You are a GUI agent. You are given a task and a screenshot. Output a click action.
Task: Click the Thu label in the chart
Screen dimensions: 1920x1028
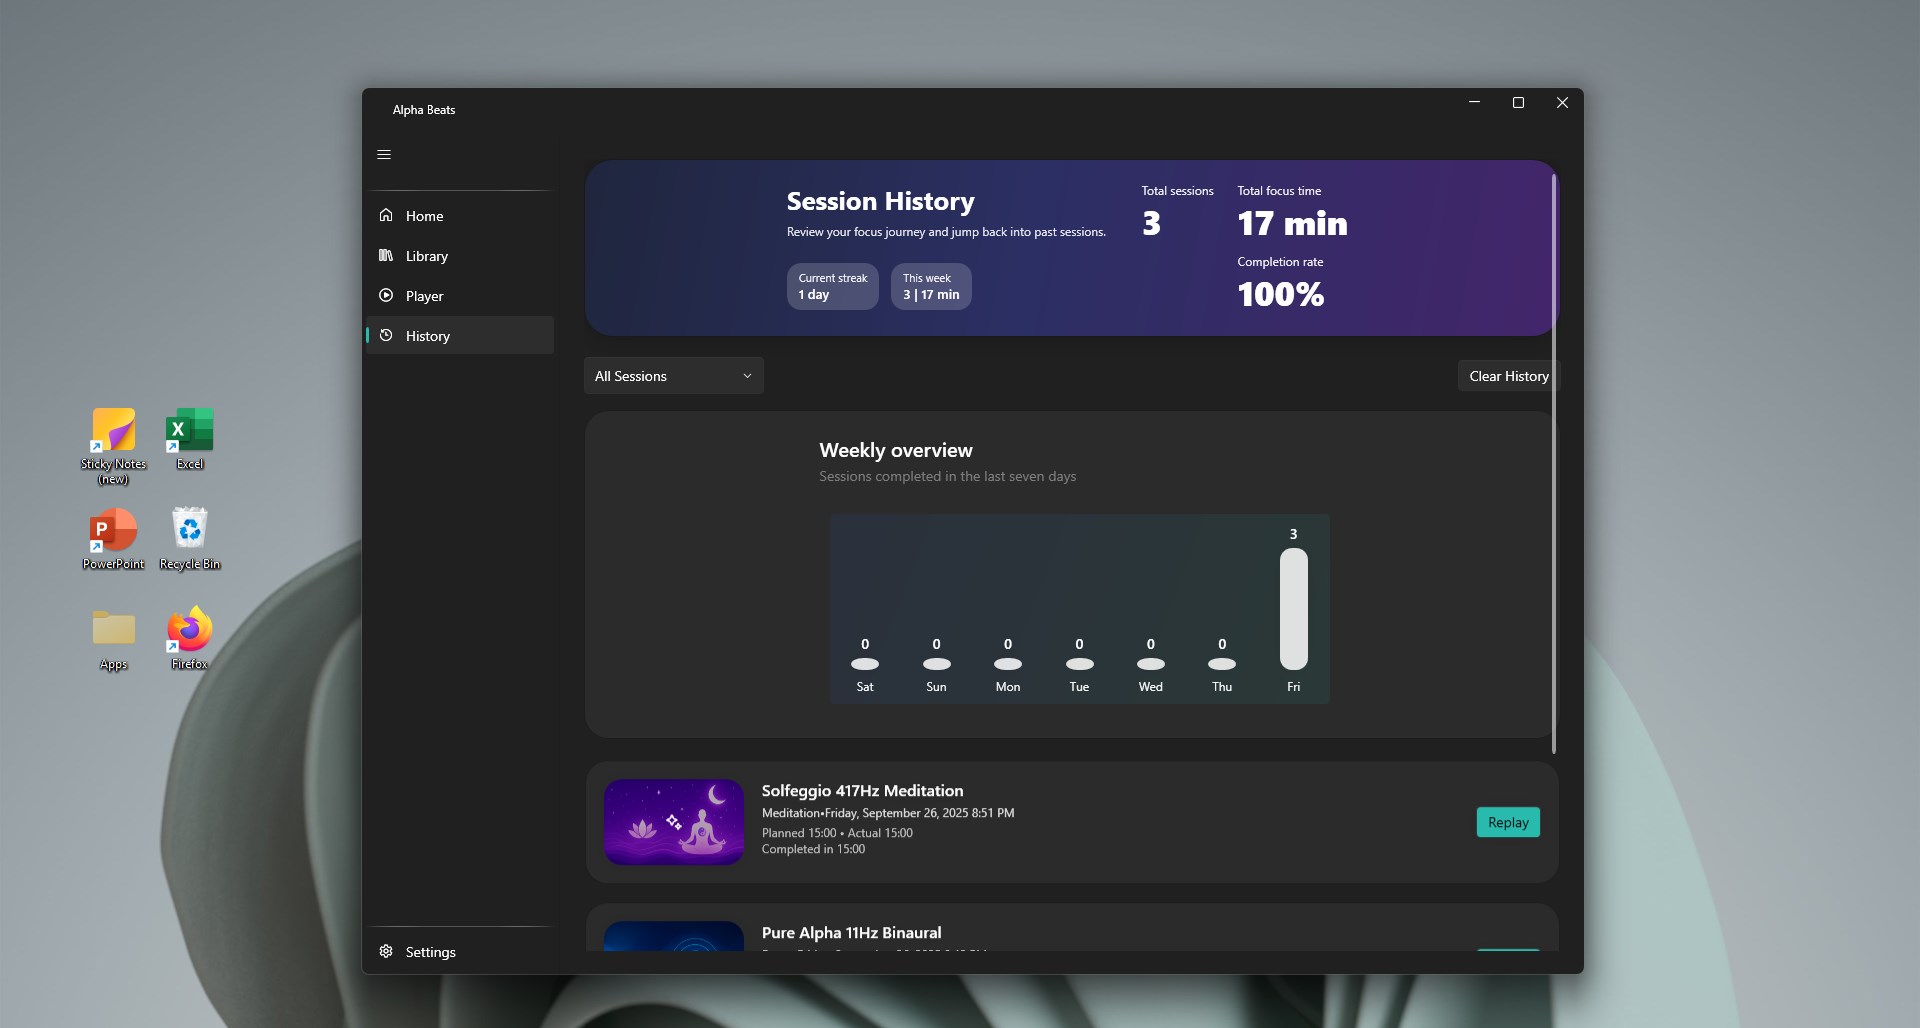[1222, 687]
